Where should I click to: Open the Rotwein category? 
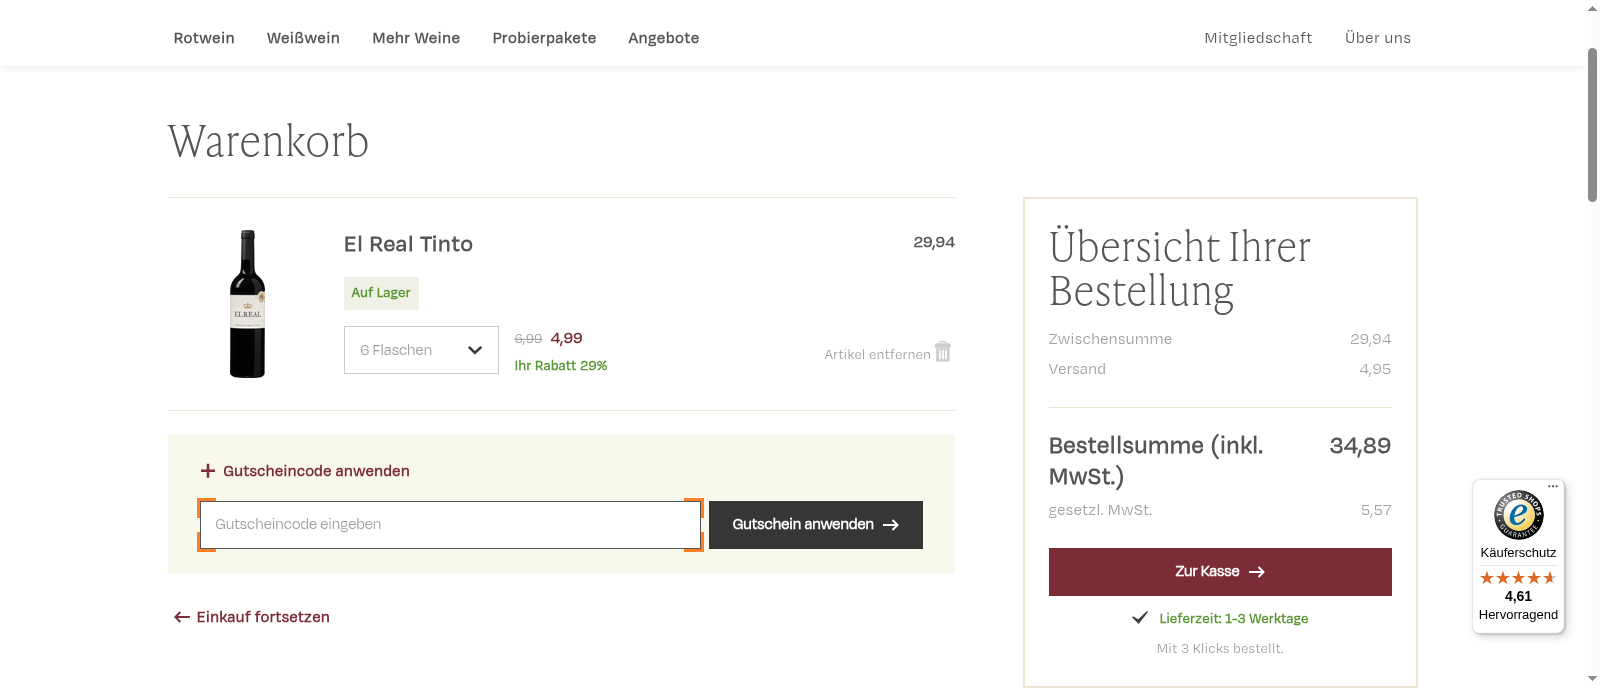tap(203, 38)
